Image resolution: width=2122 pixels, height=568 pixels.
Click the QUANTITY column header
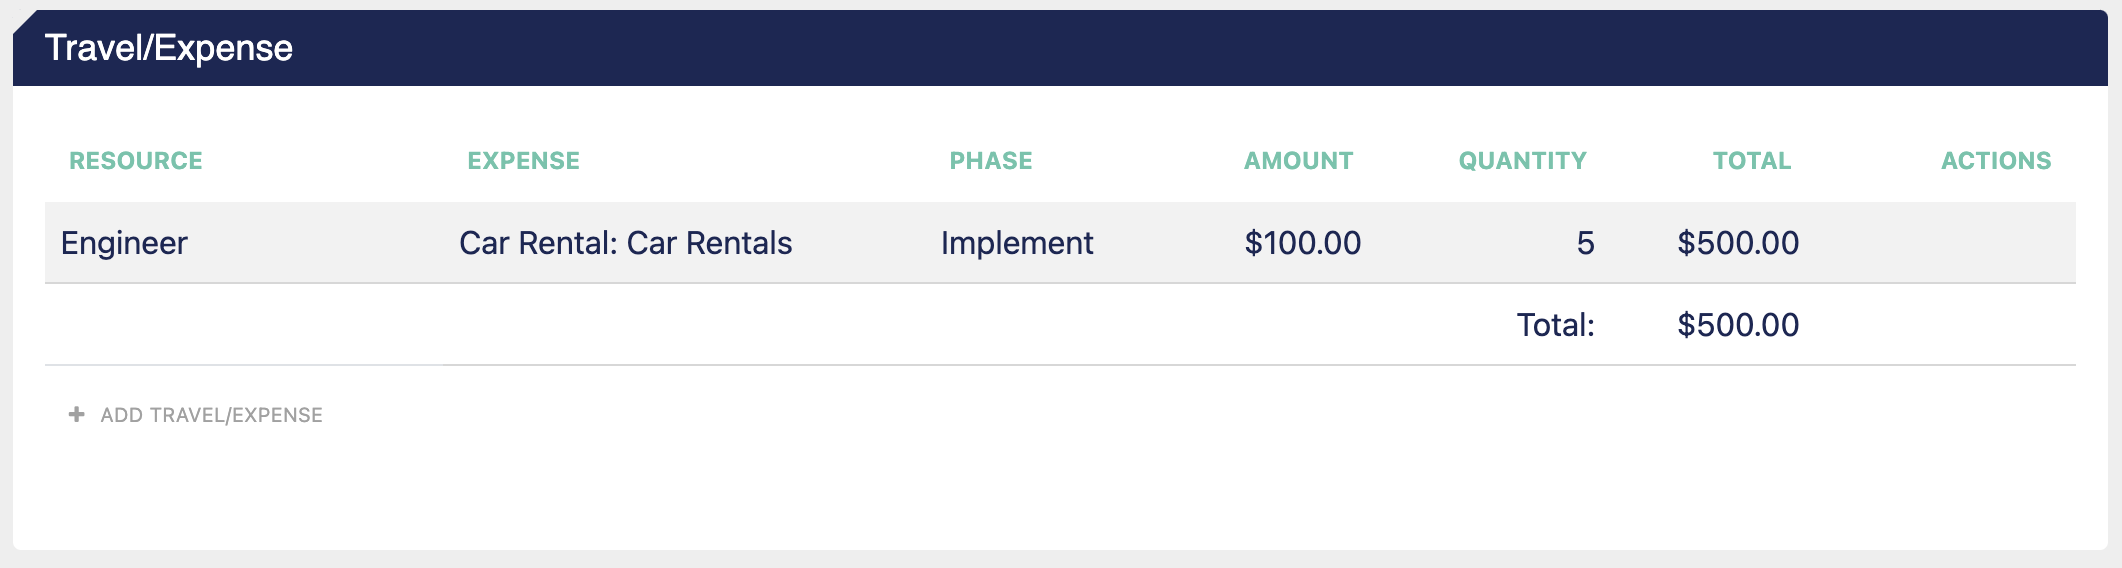coord(1523,161)
